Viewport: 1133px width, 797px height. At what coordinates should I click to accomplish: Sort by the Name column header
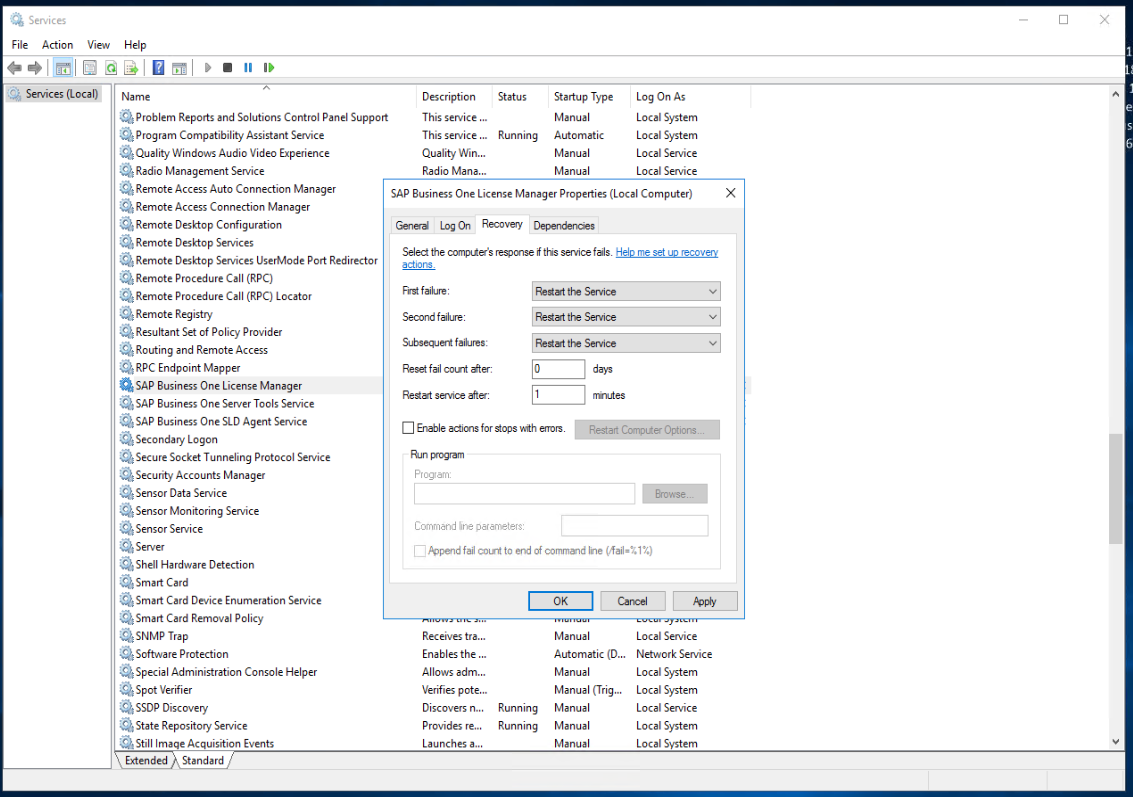pos(266,96)
